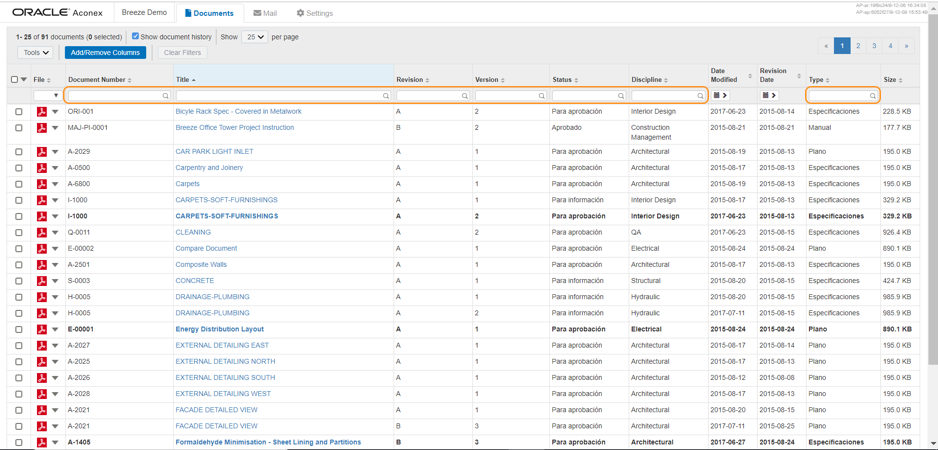Open Breeze Office Tower Project Instruction link

(x=234, y=128)
